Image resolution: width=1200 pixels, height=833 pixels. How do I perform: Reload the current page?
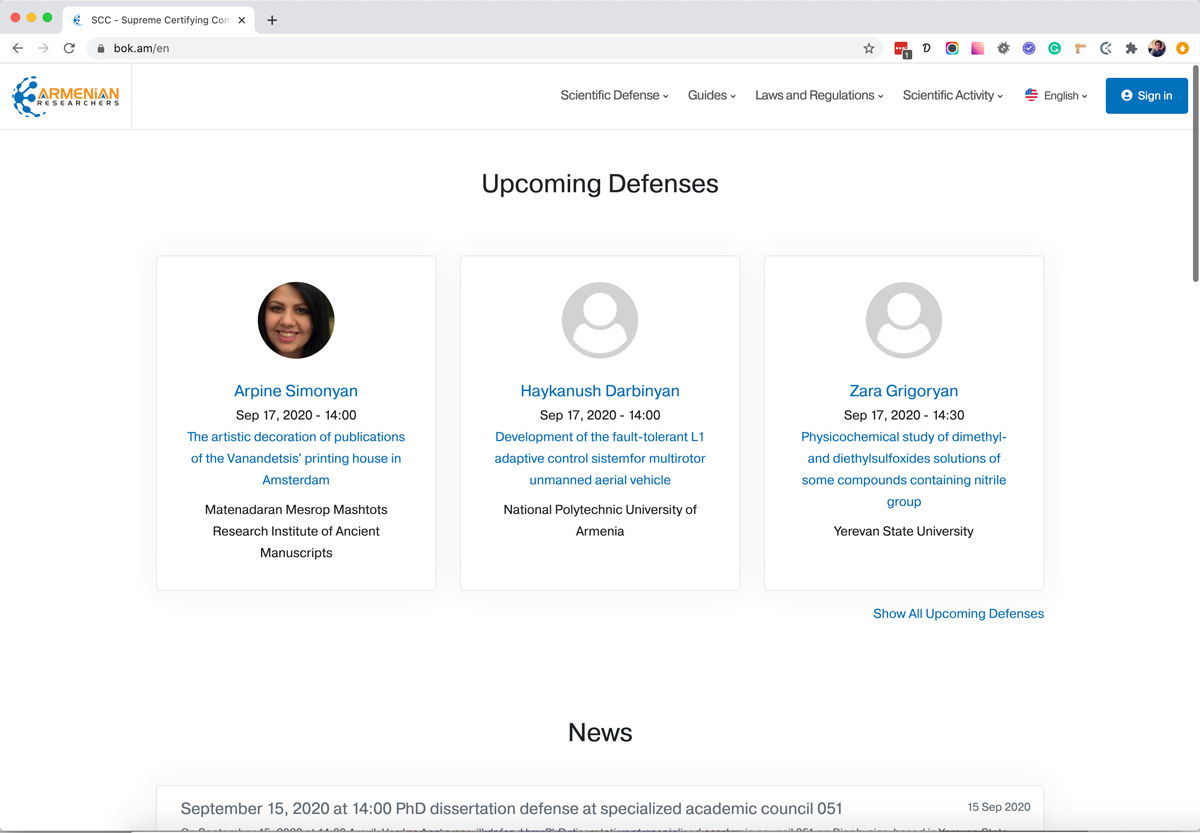coord(69,48)
